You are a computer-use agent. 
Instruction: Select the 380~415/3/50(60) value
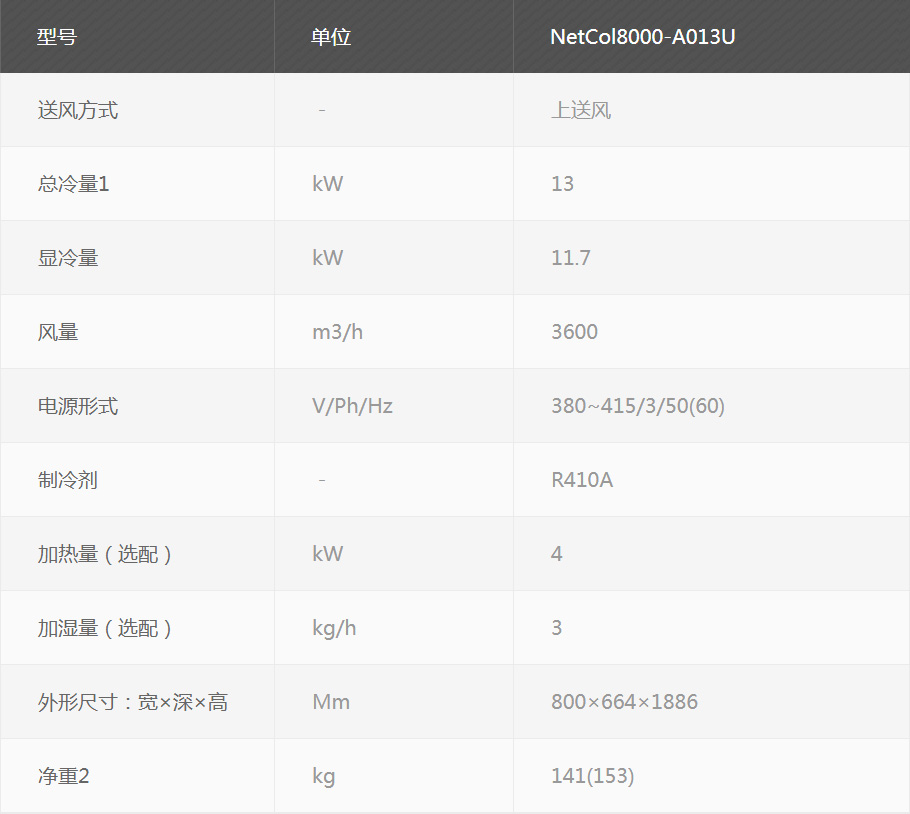tap(638, 406)
